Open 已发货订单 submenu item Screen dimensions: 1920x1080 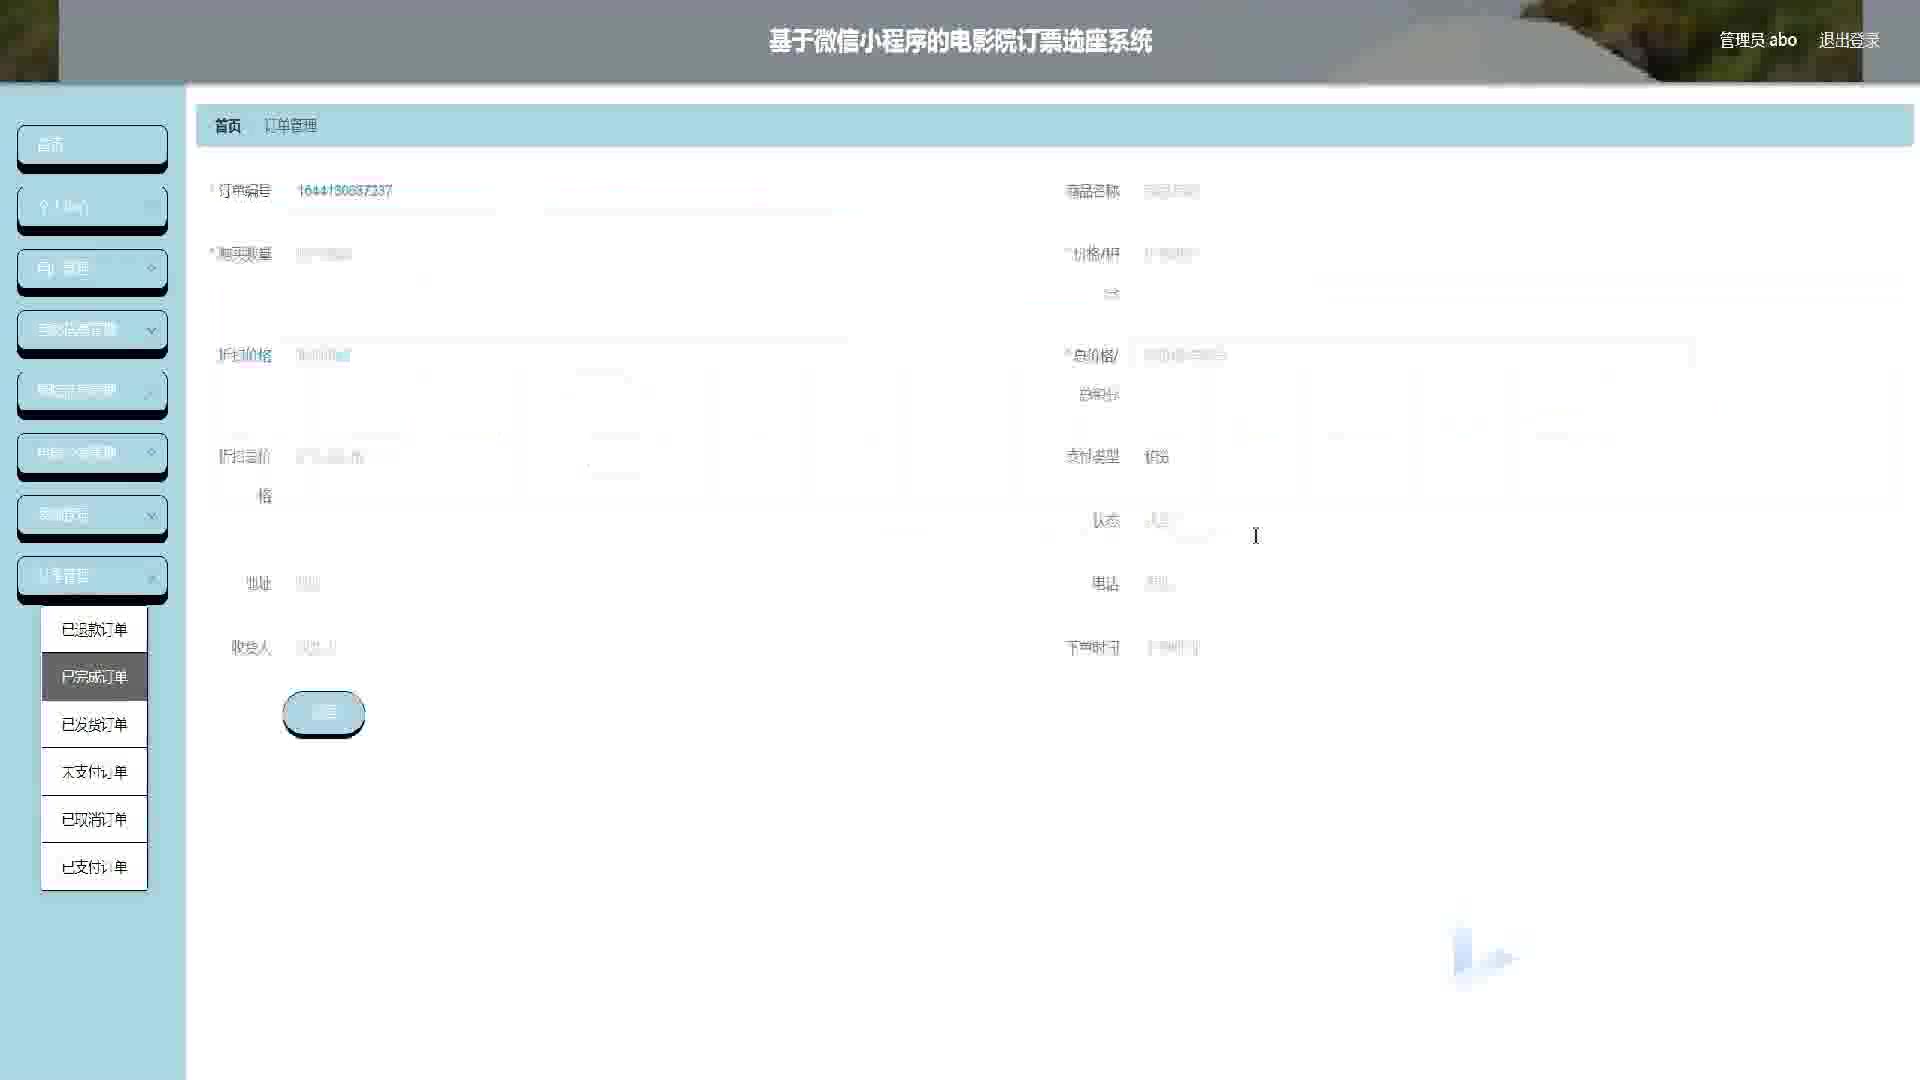click(94, 724)
